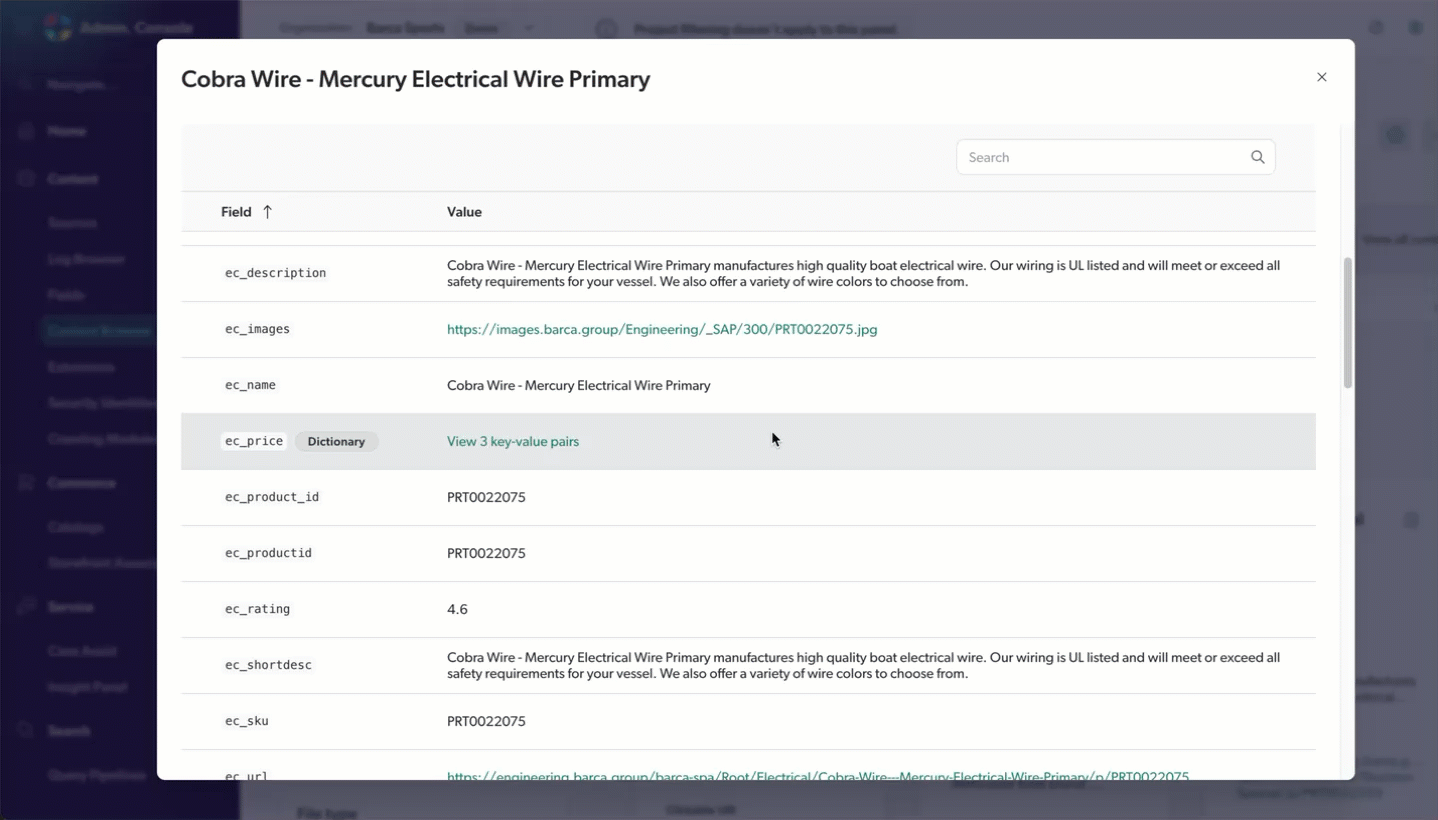Click the ec_shortdesc value paragraph
Screen dimensions: 1438x820
[x=863, y=665]
